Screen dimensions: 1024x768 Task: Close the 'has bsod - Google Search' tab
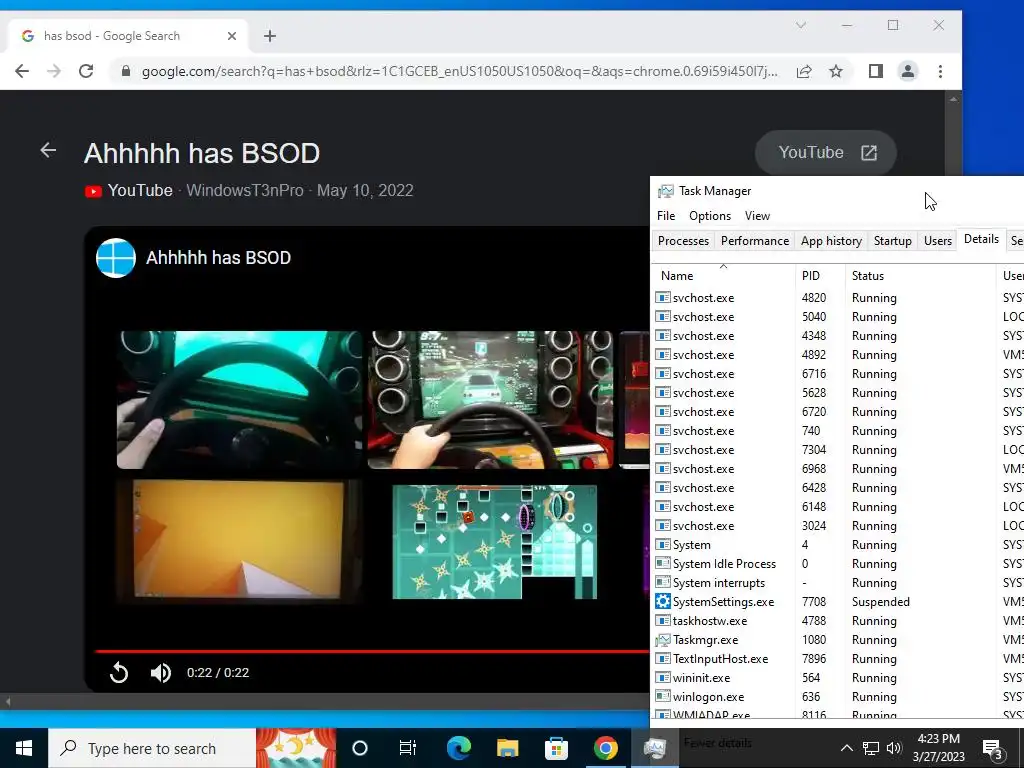point(232,36)
